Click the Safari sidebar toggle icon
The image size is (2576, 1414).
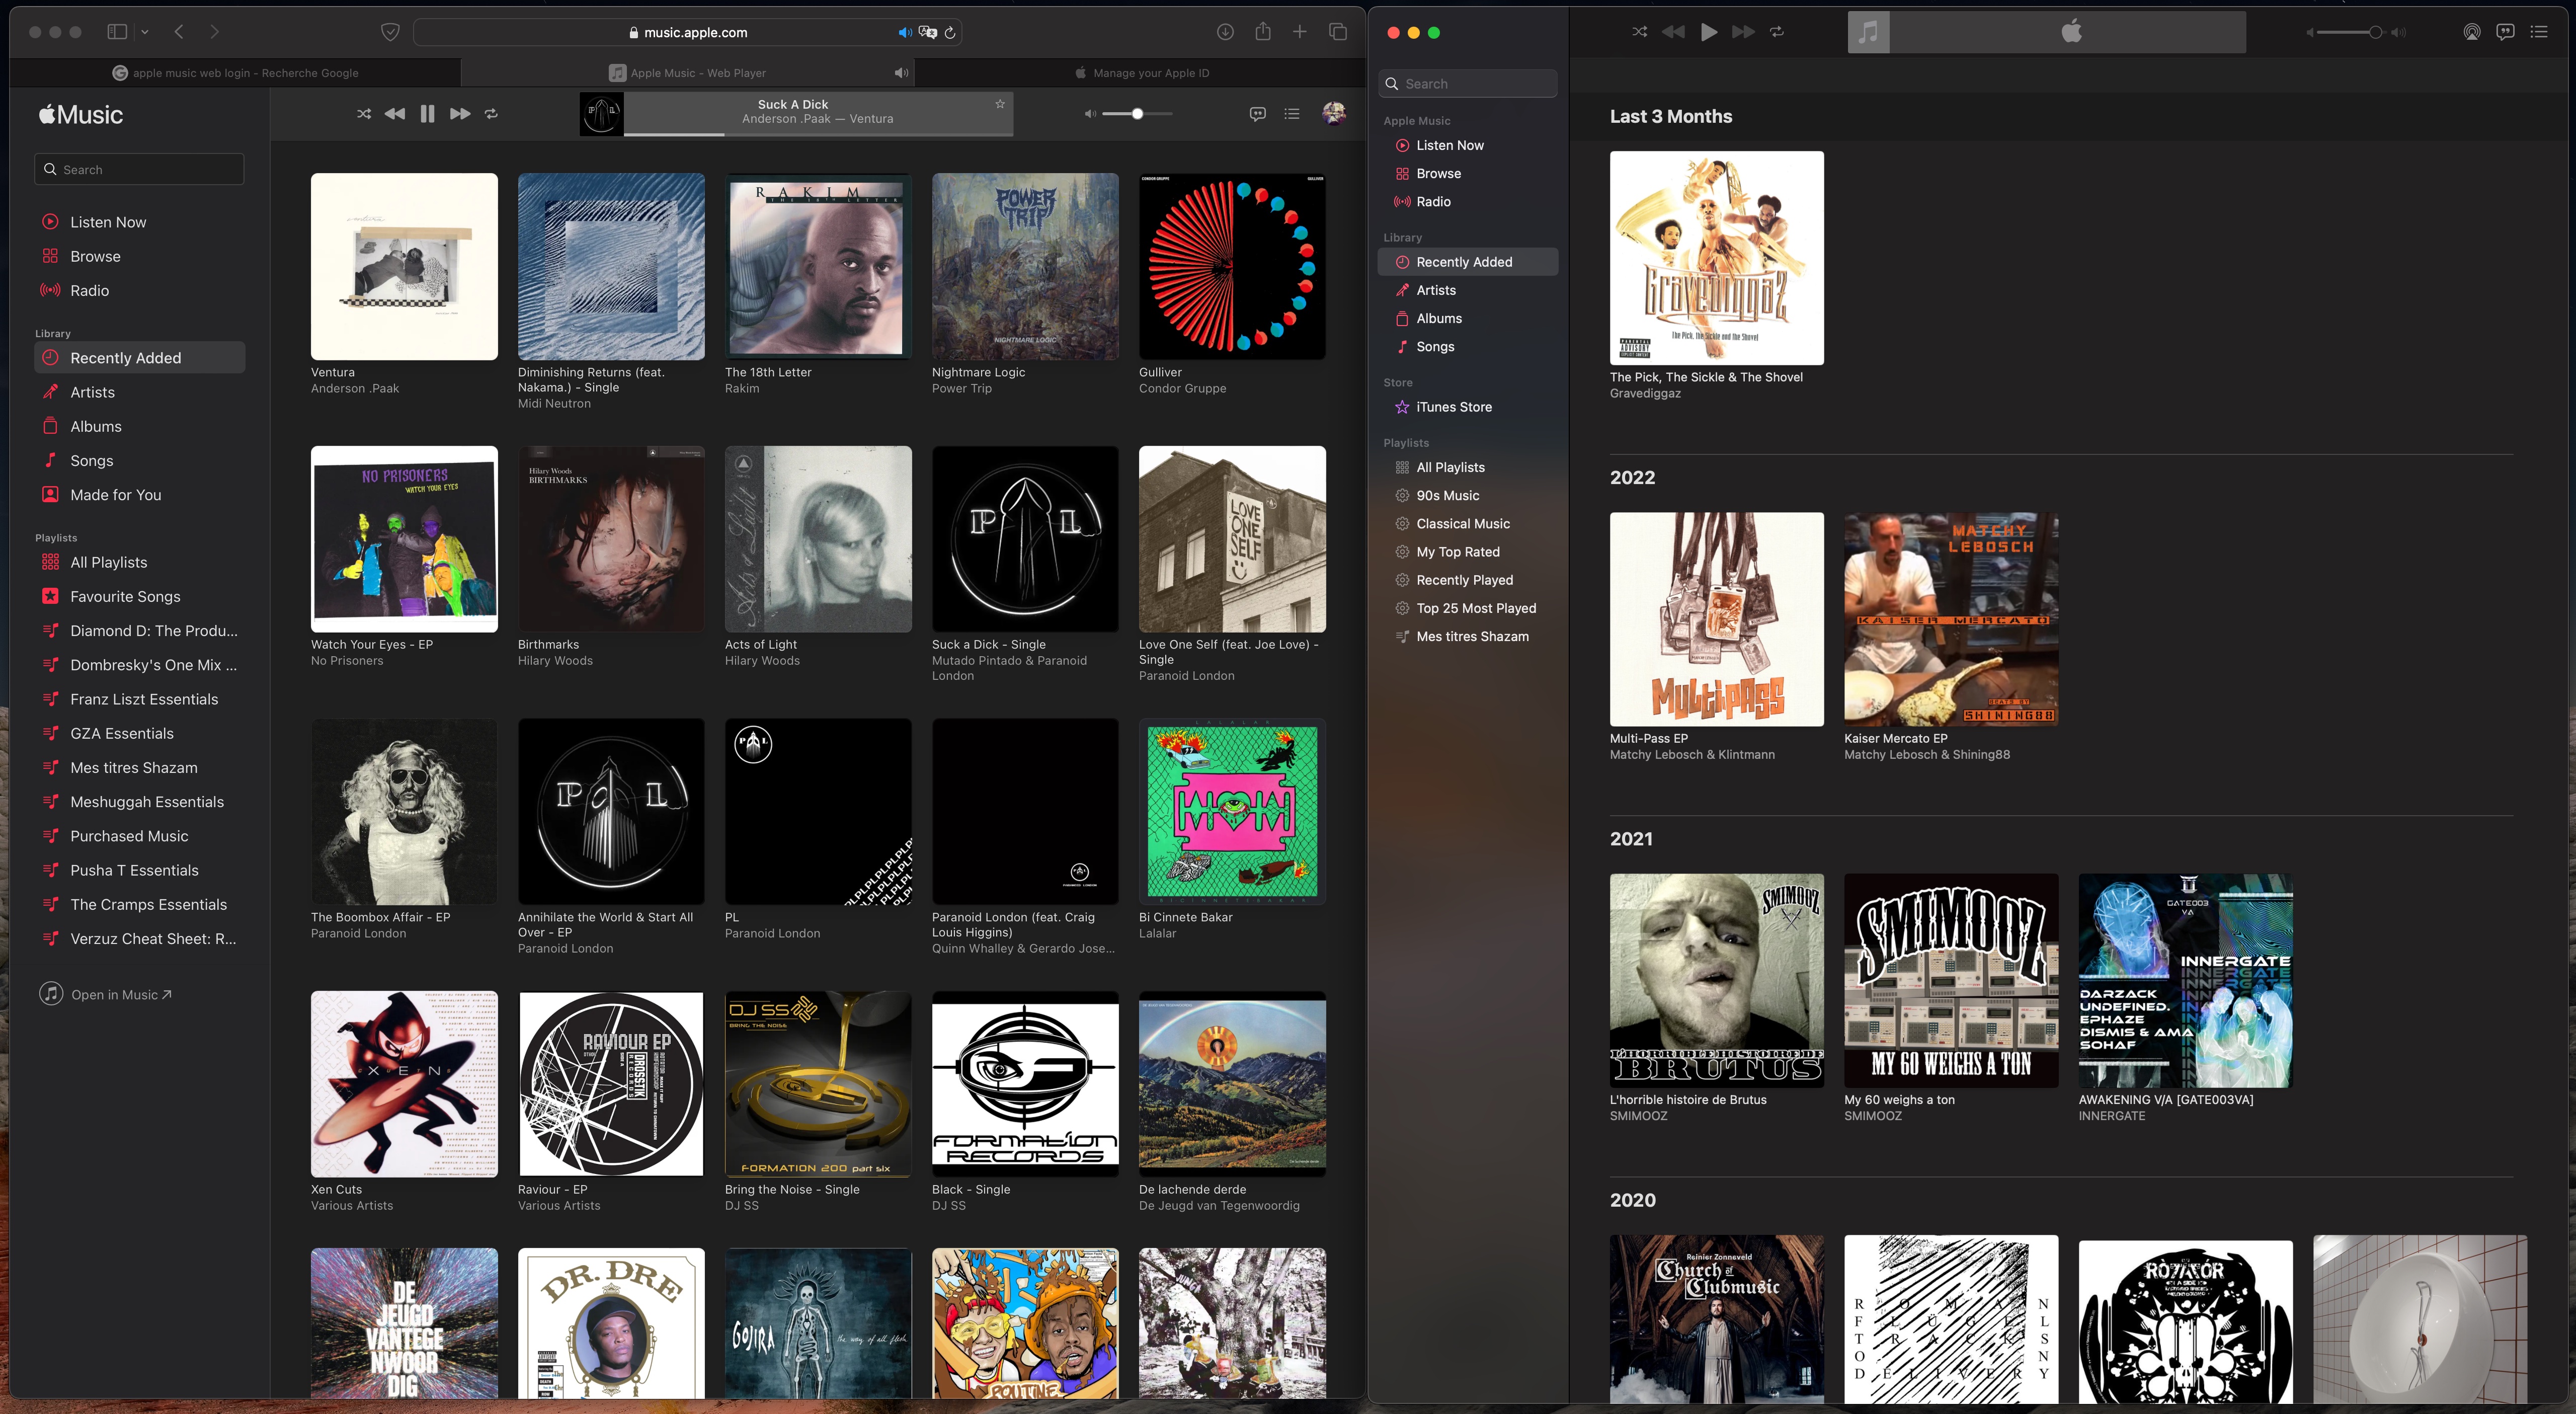click(117, 32)
